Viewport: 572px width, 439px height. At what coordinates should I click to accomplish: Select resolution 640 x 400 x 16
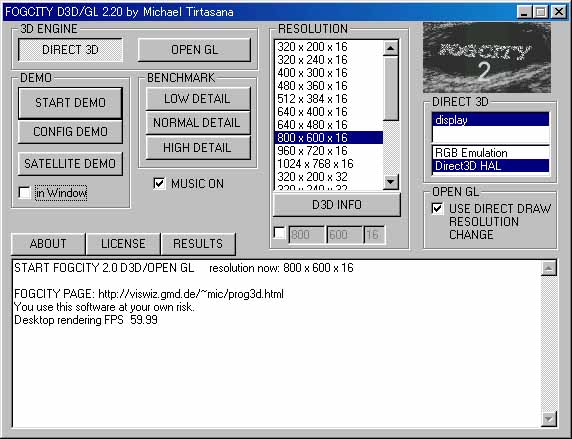coord(329,112)
